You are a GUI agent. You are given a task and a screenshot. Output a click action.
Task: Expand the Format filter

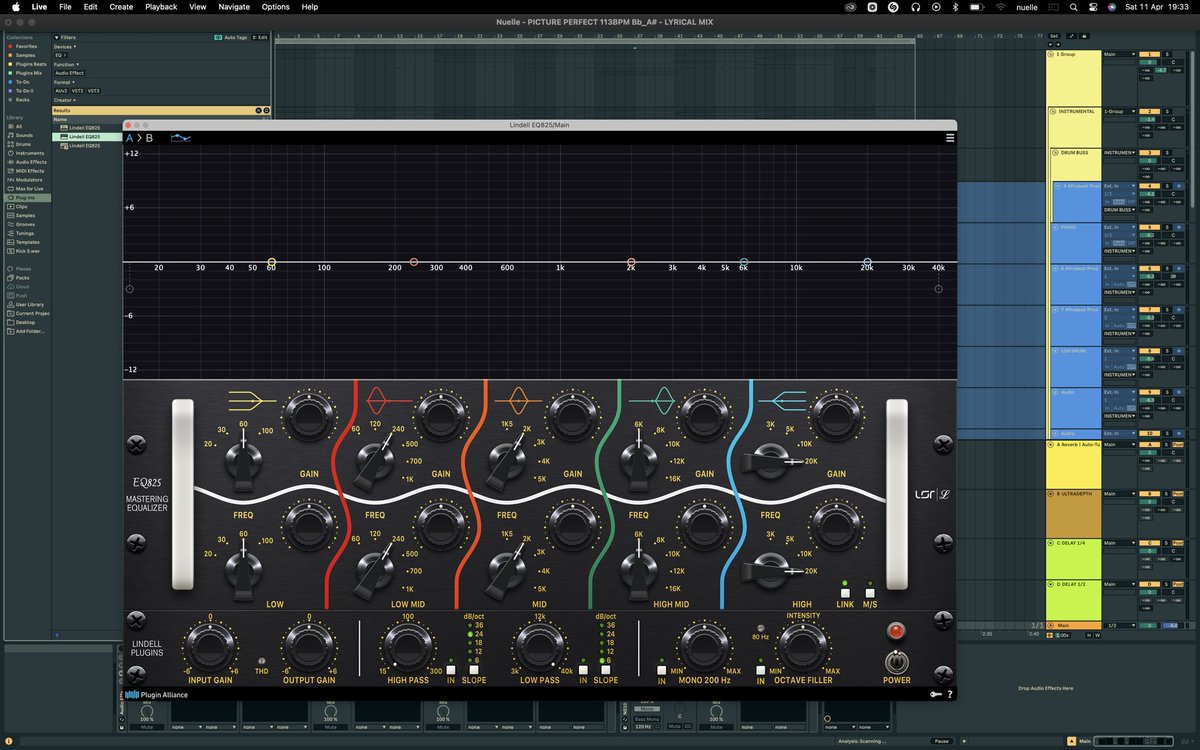[x=64, y=82]
